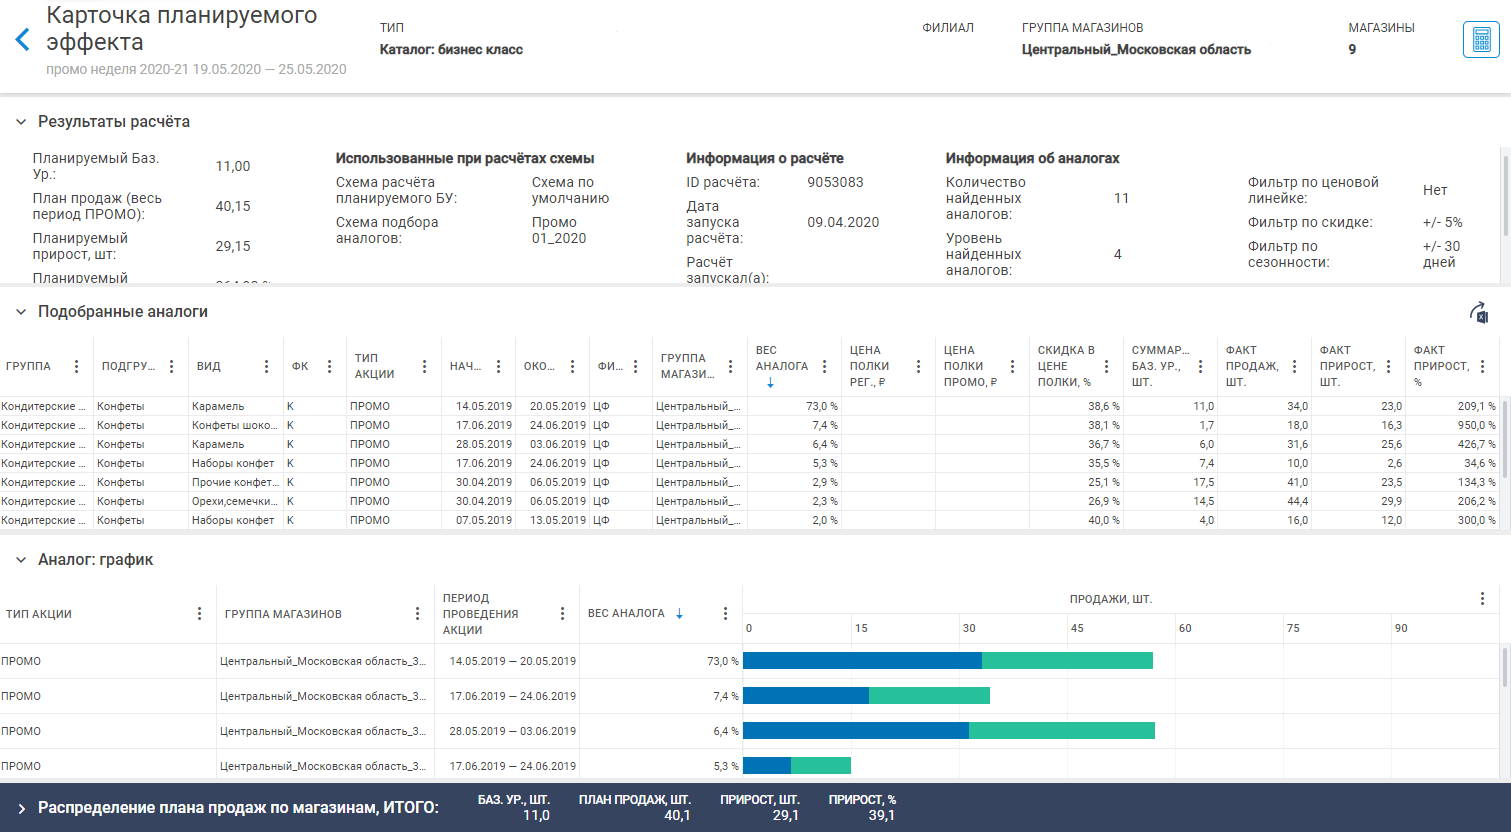Sort by СКИДКА В ЦЕНЕ ПОЛКИ, % header
Screen dimensions: 1511x832
pyautogui.click(x=1066, y=366)
